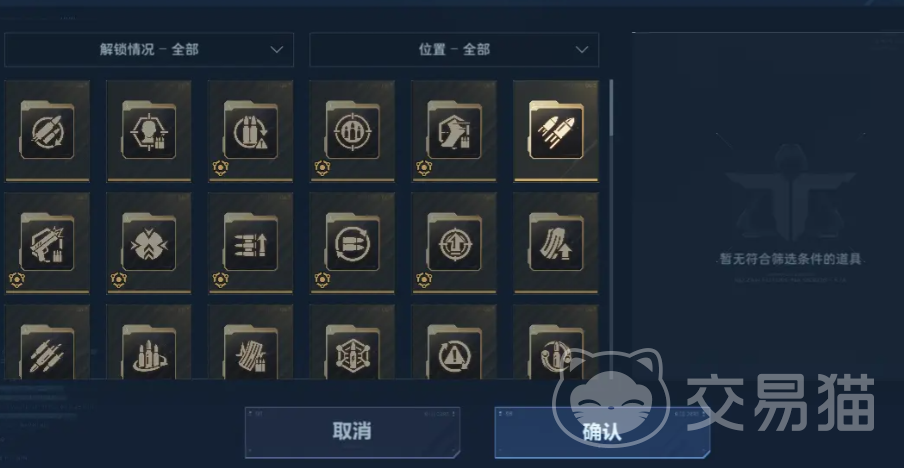The width and height of the screenshot is (904, 468).
Task: Pick the four inward chevrons card
Action: (149, 243)
